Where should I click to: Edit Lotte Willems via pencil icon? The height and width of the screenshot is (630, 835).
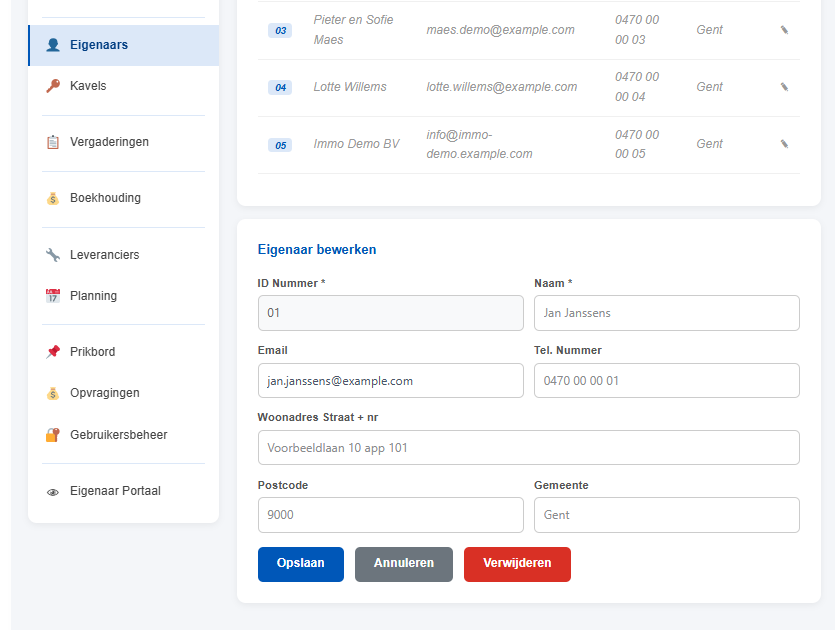(784, 87)
